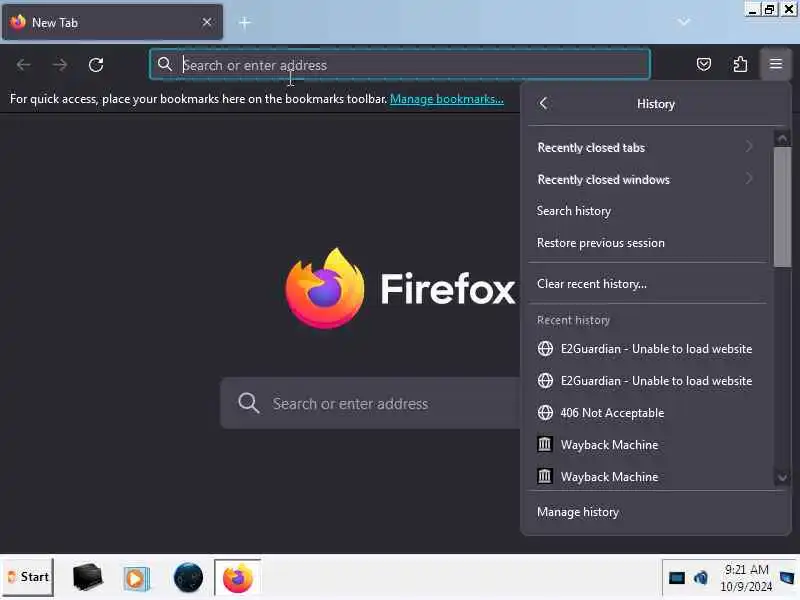Select Search history option
Viewport: 800px width, 600px height.
(x=646, y=211)
